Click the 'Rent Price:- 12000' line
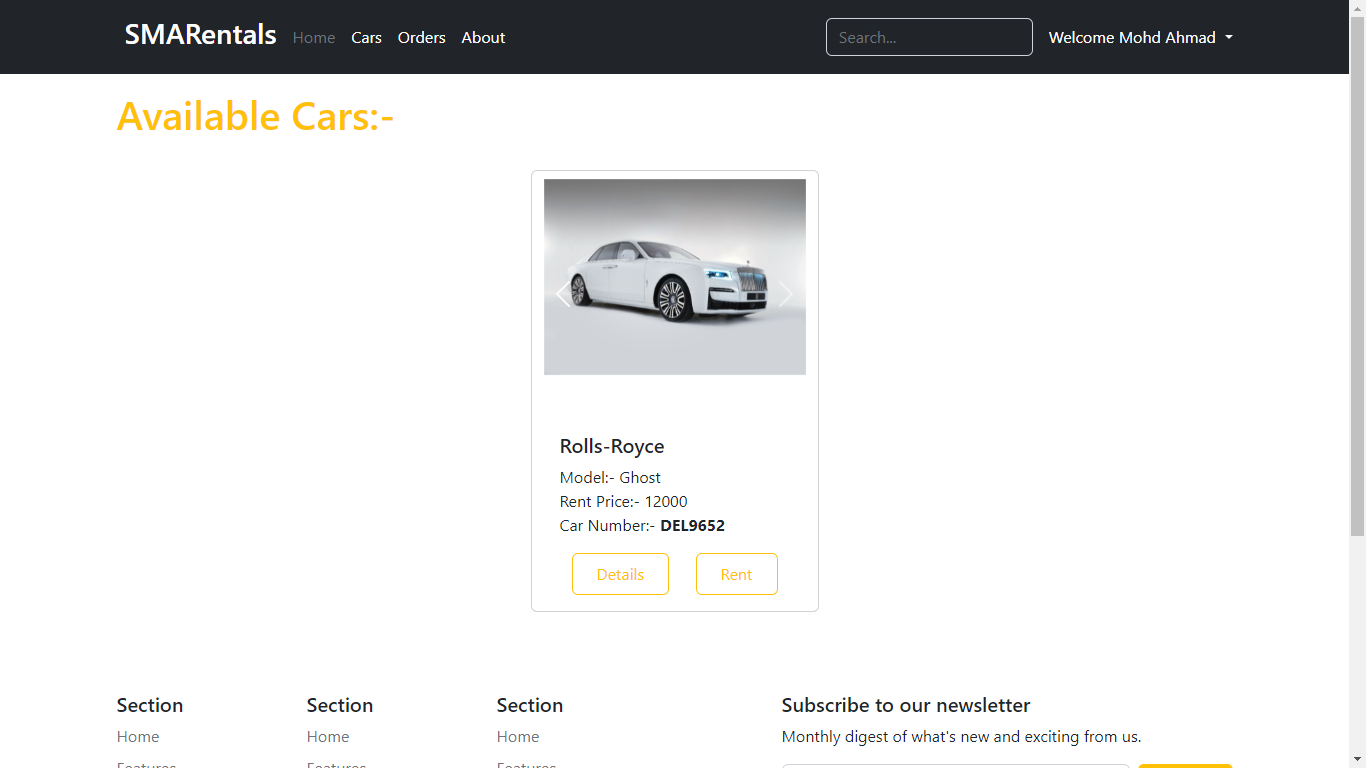The height and width of the screenshot is (768, 1366). pyautogui.click(x=624, y=501)
